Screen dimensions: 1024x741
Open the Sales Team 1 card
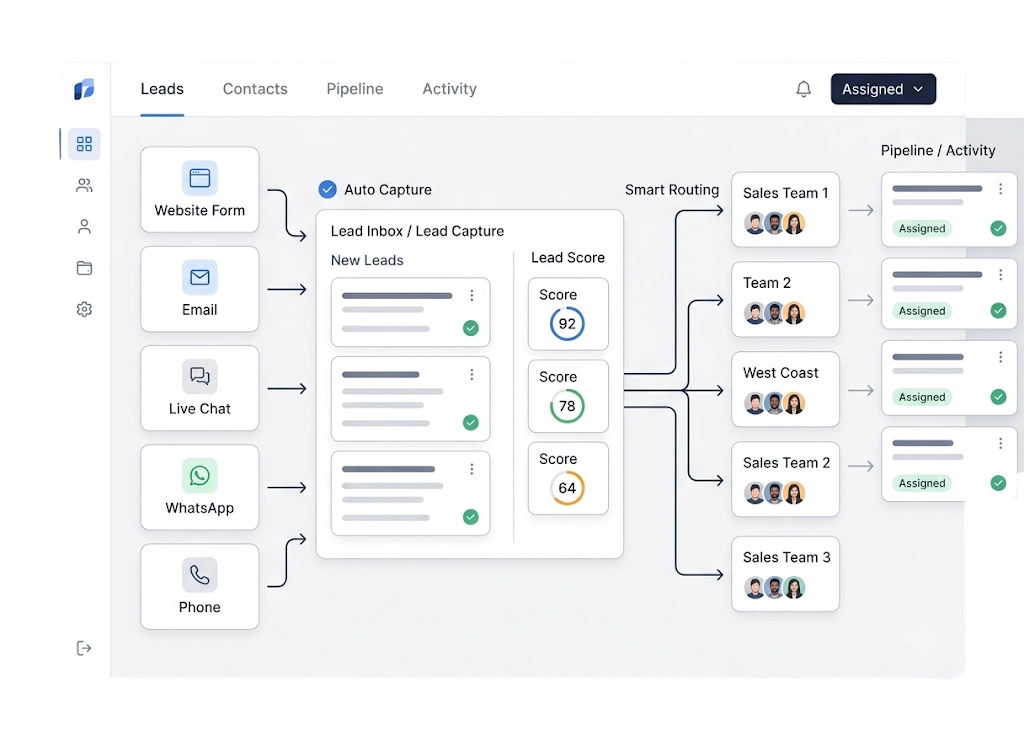(x=785, y=210)
